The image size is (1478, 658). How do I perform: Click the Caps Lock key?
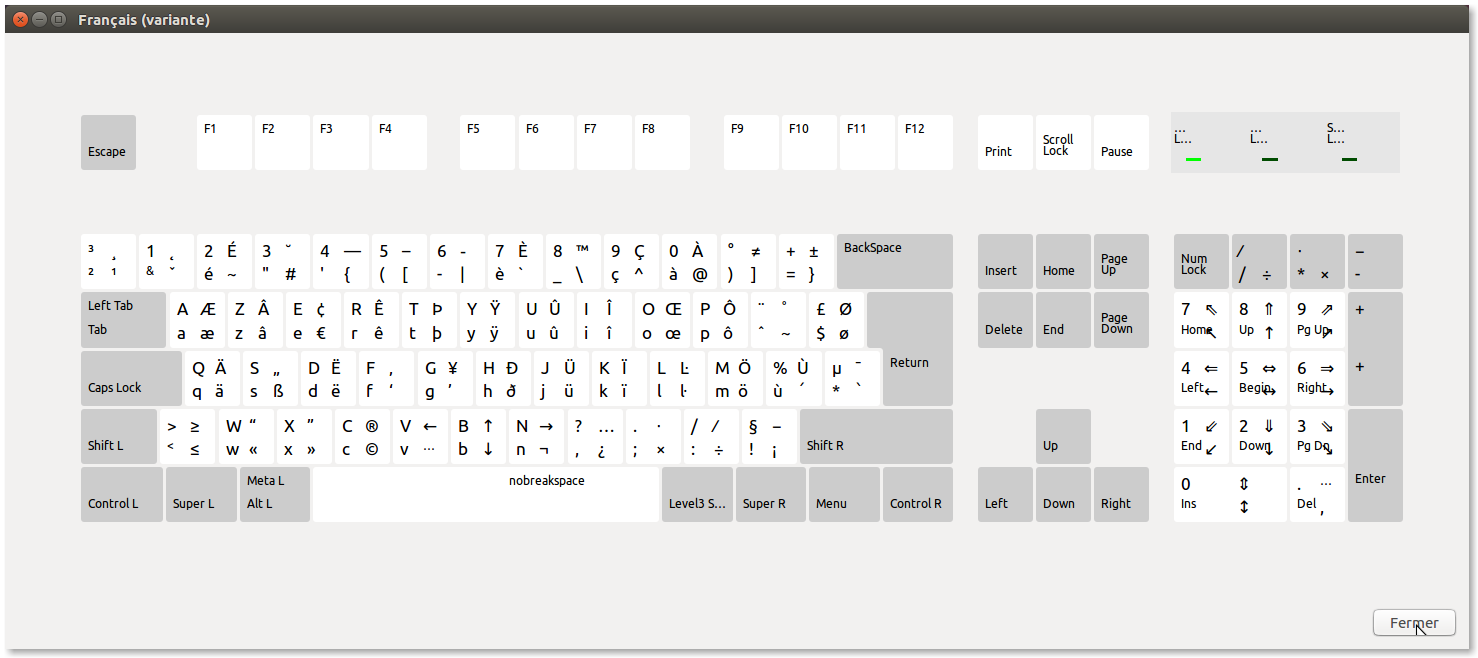click(131, 377)
